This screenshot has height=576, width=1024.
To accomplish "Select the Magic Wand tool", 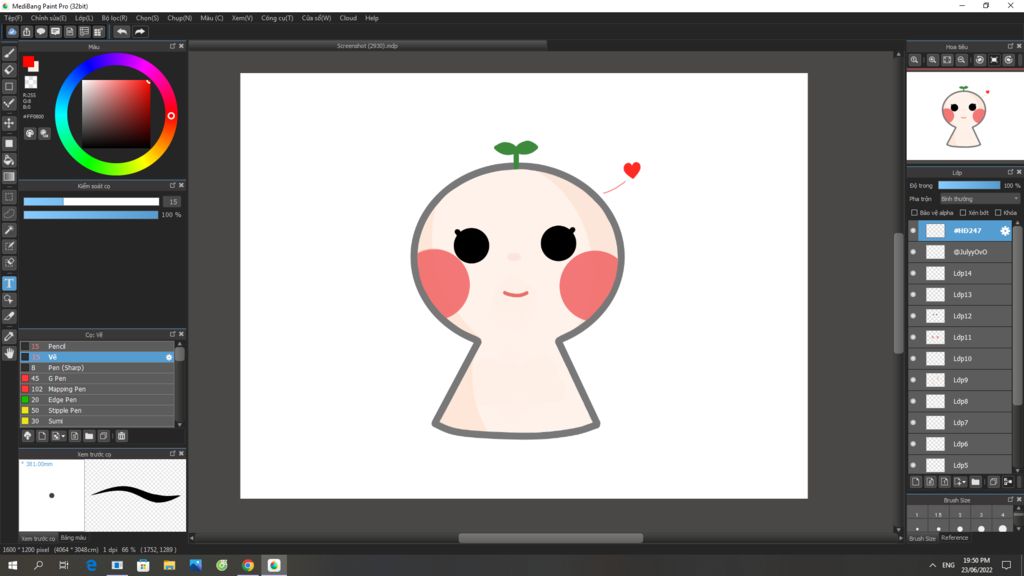I will pos(9,230).
